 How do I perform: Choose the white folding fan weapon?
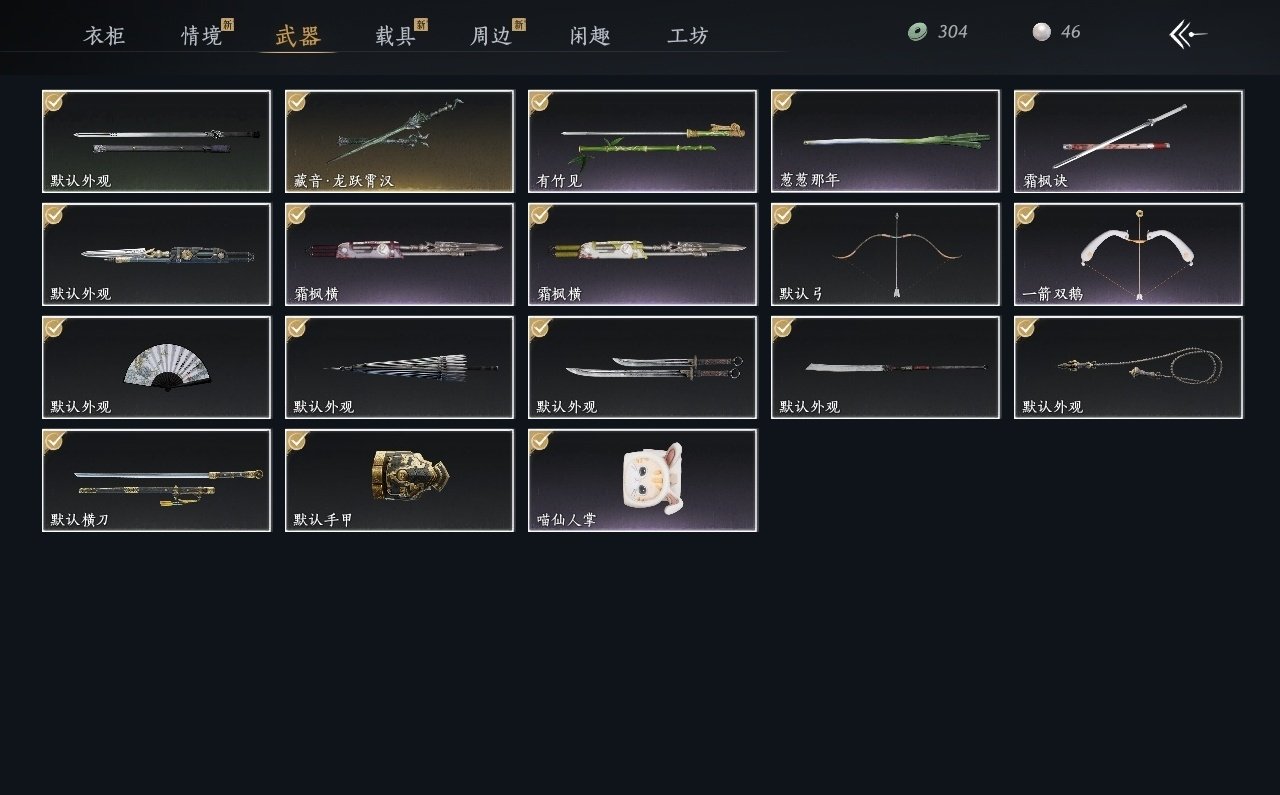pyautogui.click(x=157, y=368)
